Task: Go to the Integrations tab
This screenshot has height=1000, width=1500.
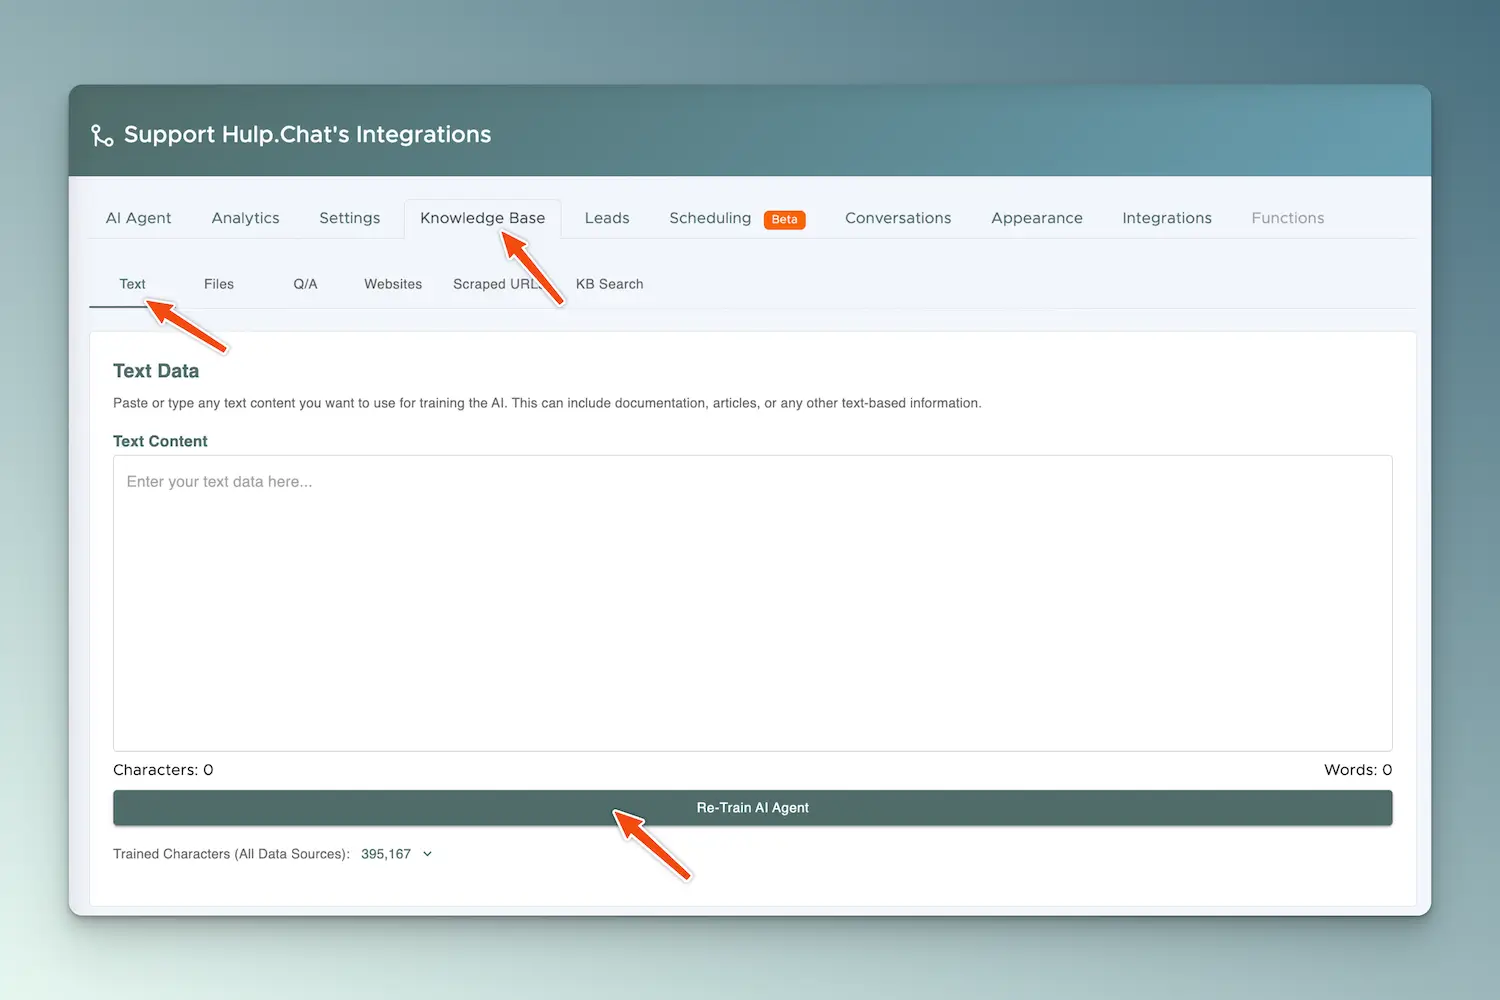Action: [1167, 218]
